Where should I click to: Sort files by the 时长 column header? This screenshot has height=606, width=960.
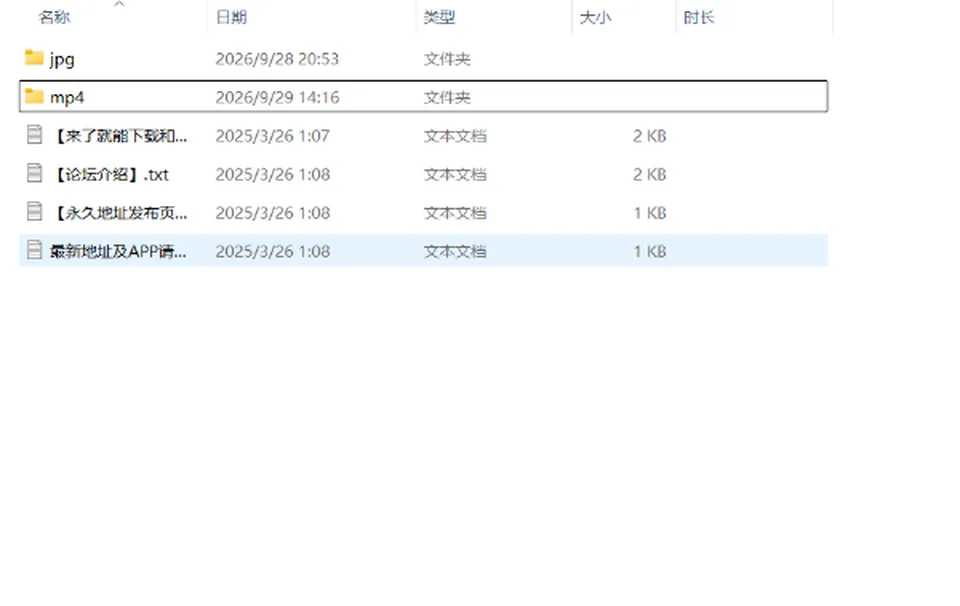[x=699, y=17]
